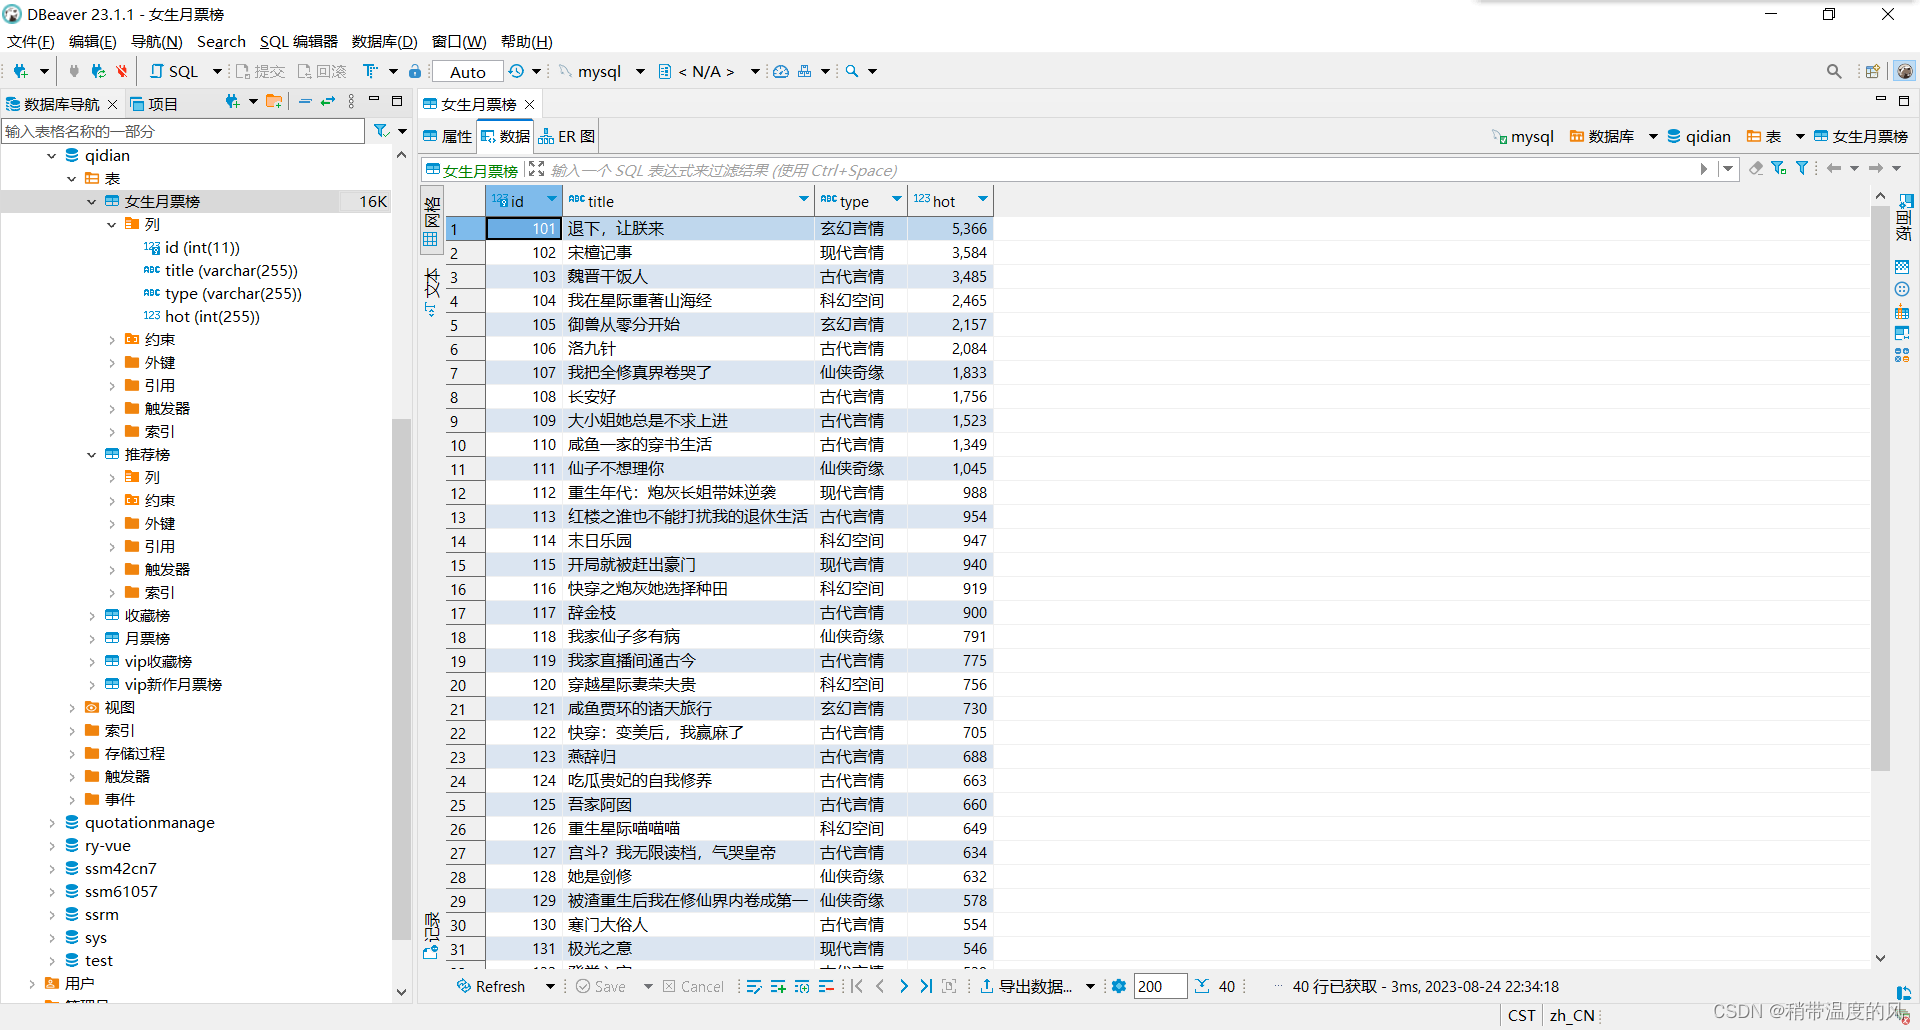
Task: Open the 导出数据 dropdown arrow
Action: point(1090,986)
